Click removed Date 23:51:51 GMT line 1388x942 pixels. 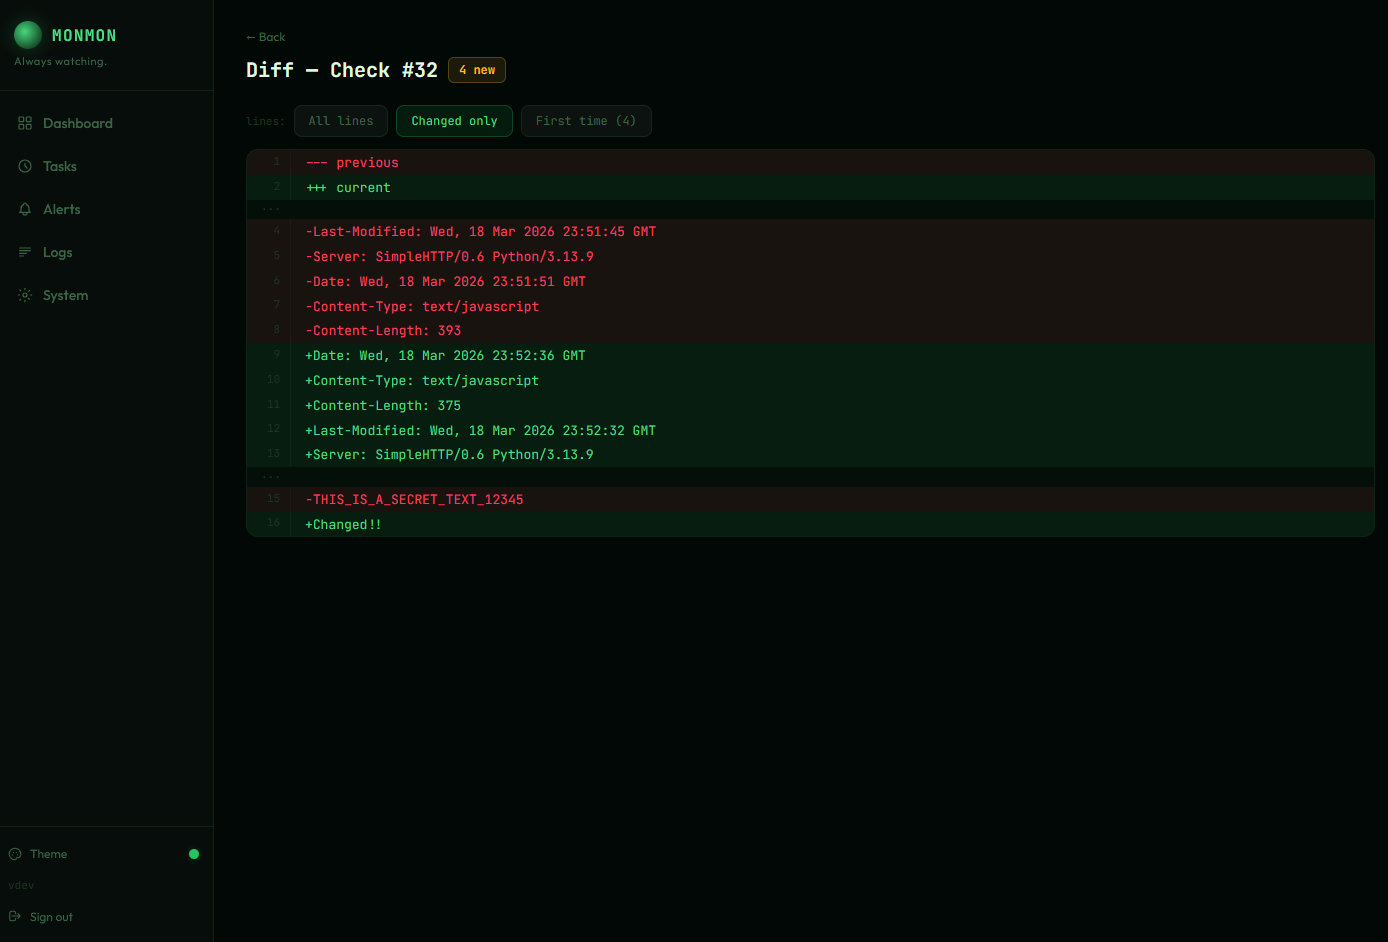coord(810,281)
